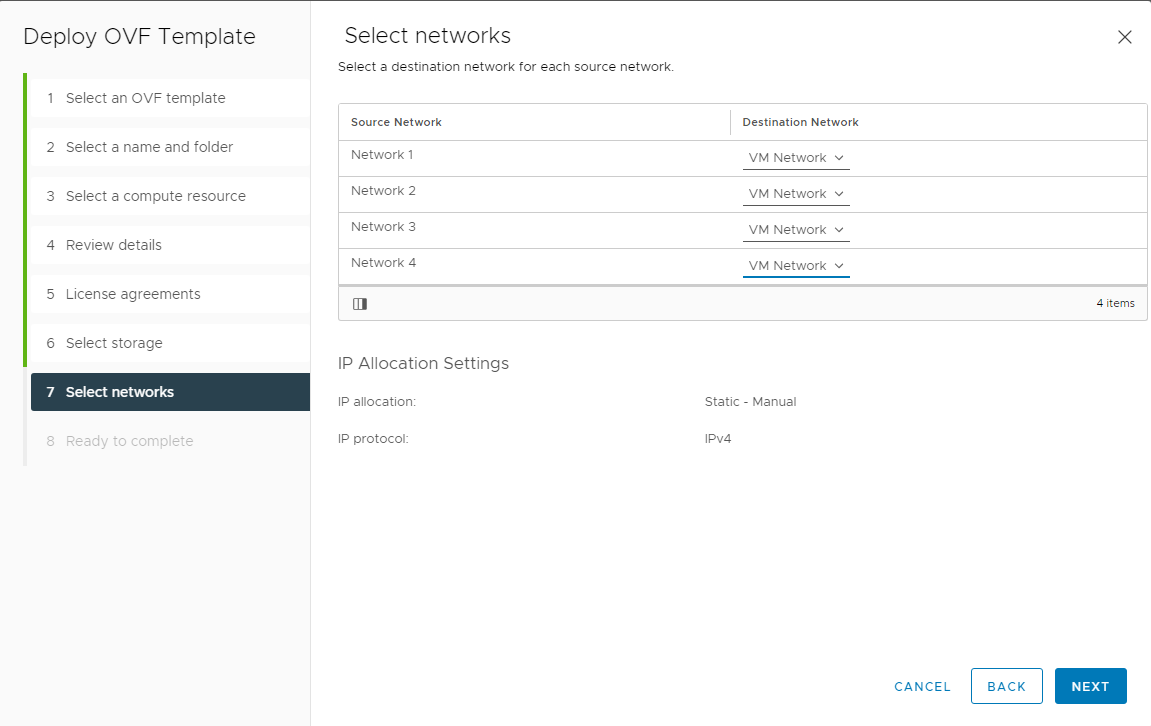Go to the Select a name and folder step
Screen dimensions: 1151x726
point(148,146)
